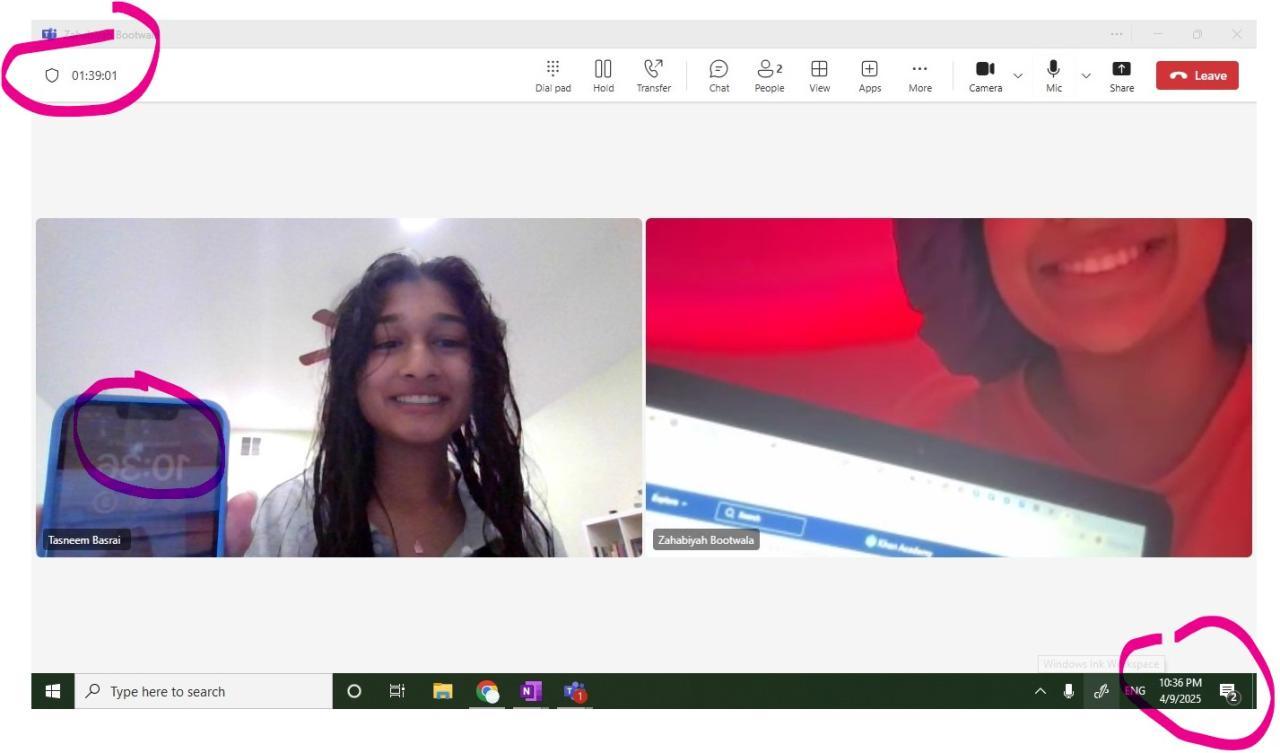Select Tasneem Basrai's video tile

click(339, 387)
